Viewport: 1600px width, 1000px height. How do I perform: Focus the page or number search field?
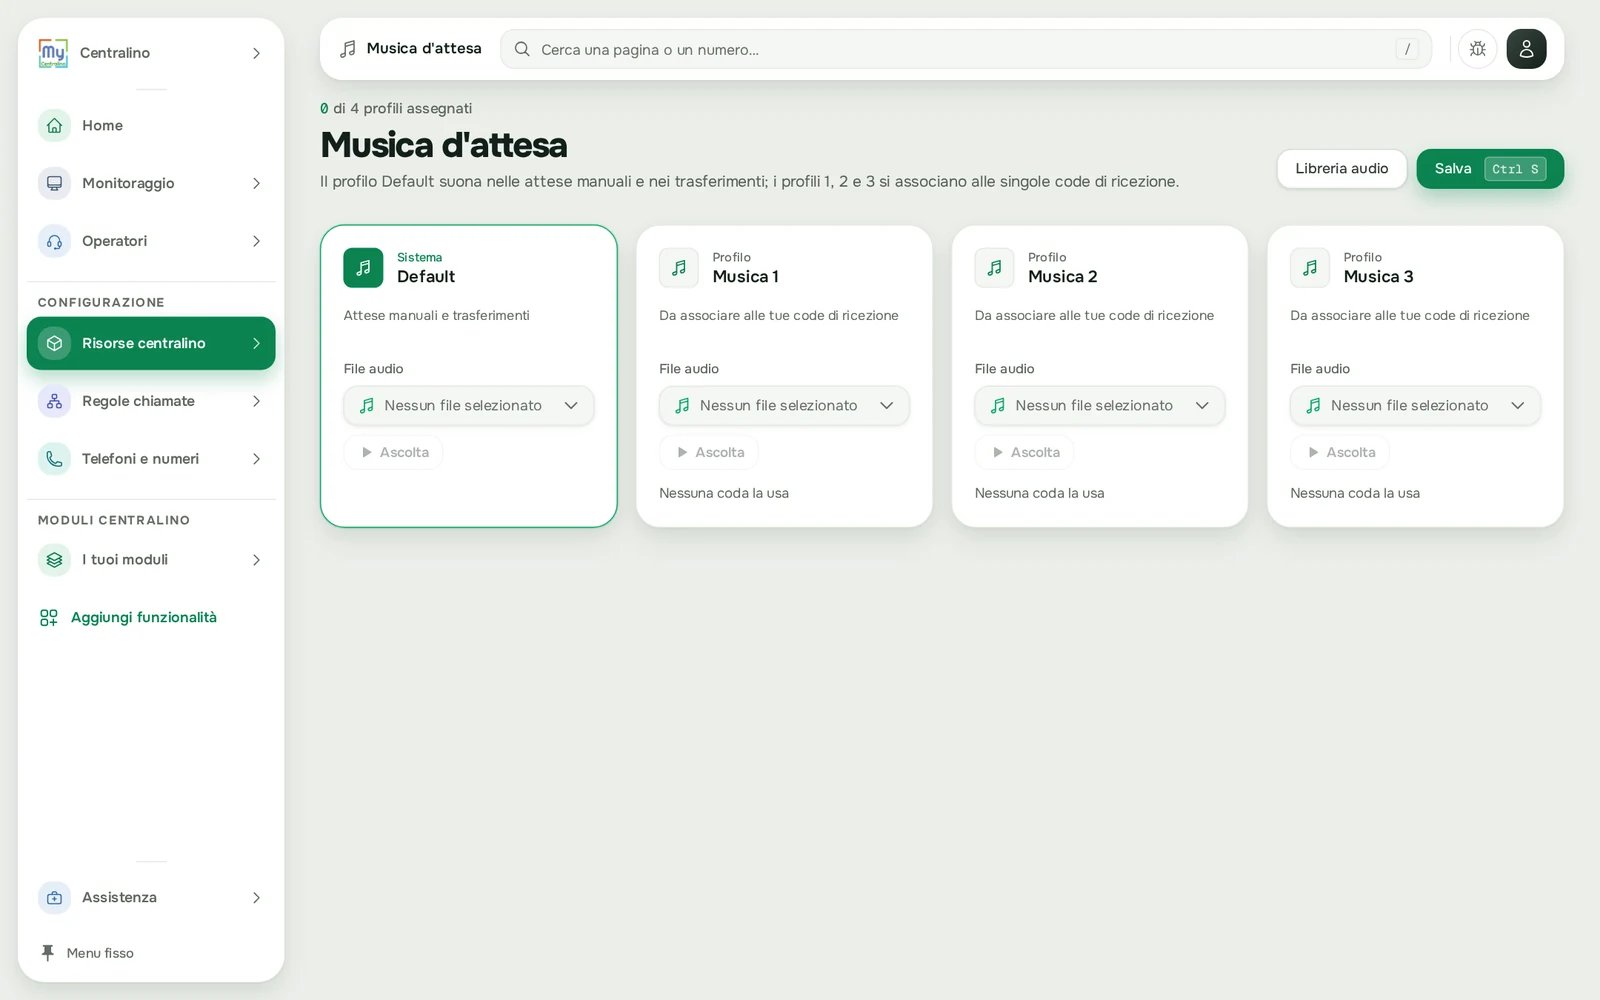click(966, 49)
